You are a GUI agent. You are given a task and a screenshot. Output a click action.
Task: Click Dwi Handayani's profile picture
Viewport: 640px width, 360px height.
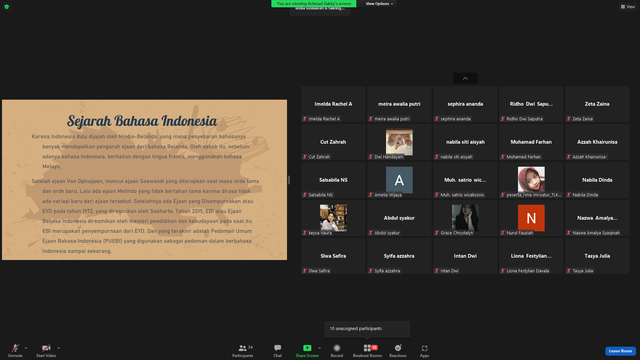tap(399, 142)
